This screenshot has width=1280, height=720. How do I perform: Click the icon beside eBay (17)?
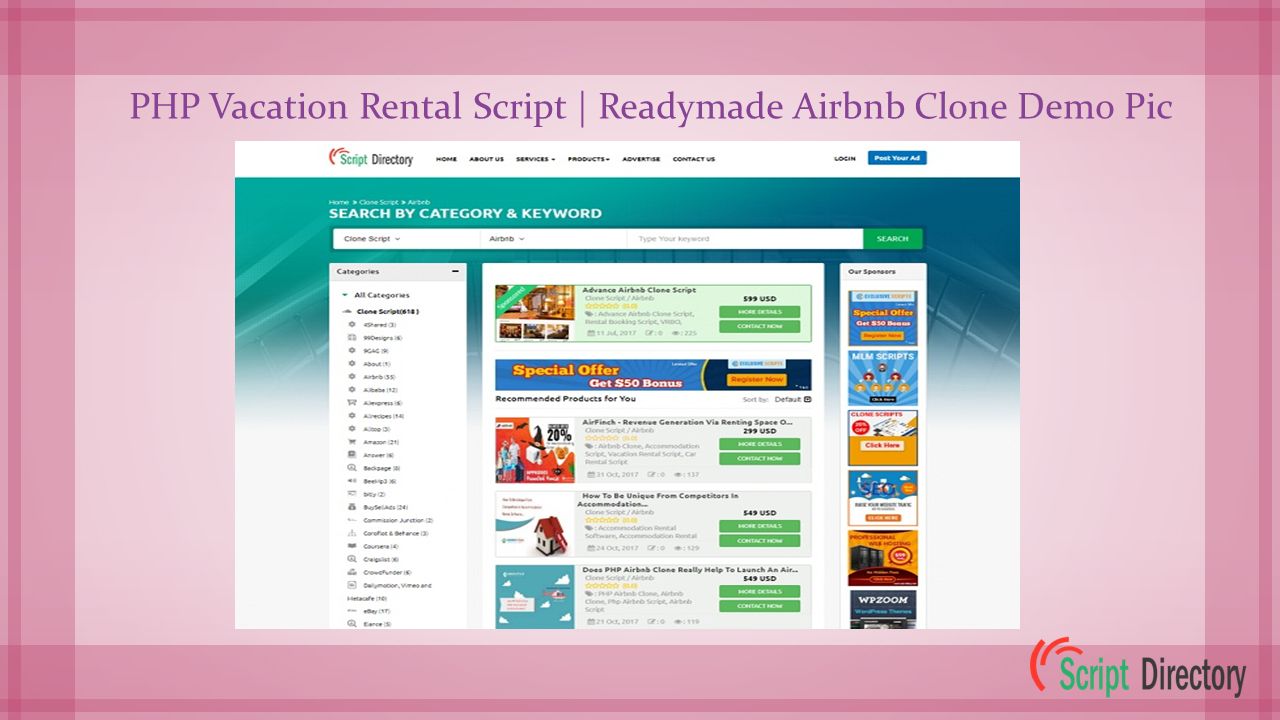(352, 610)
